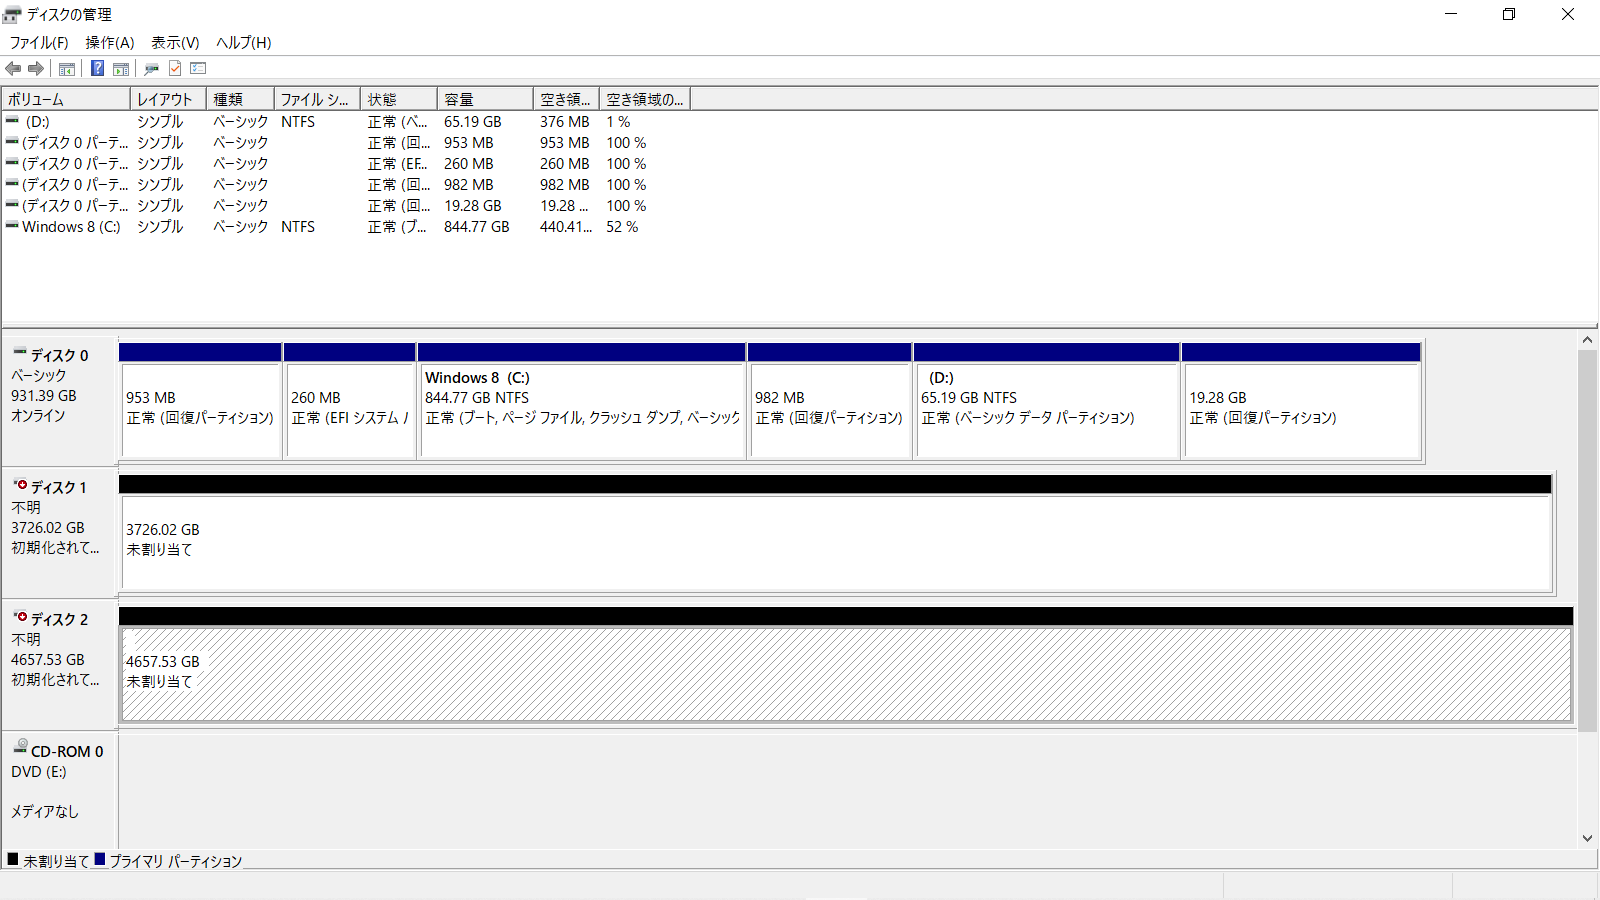Open the ヘルプ(H) menu
The height and width of the screenshot is (900, 1600).
click(244, 42)
